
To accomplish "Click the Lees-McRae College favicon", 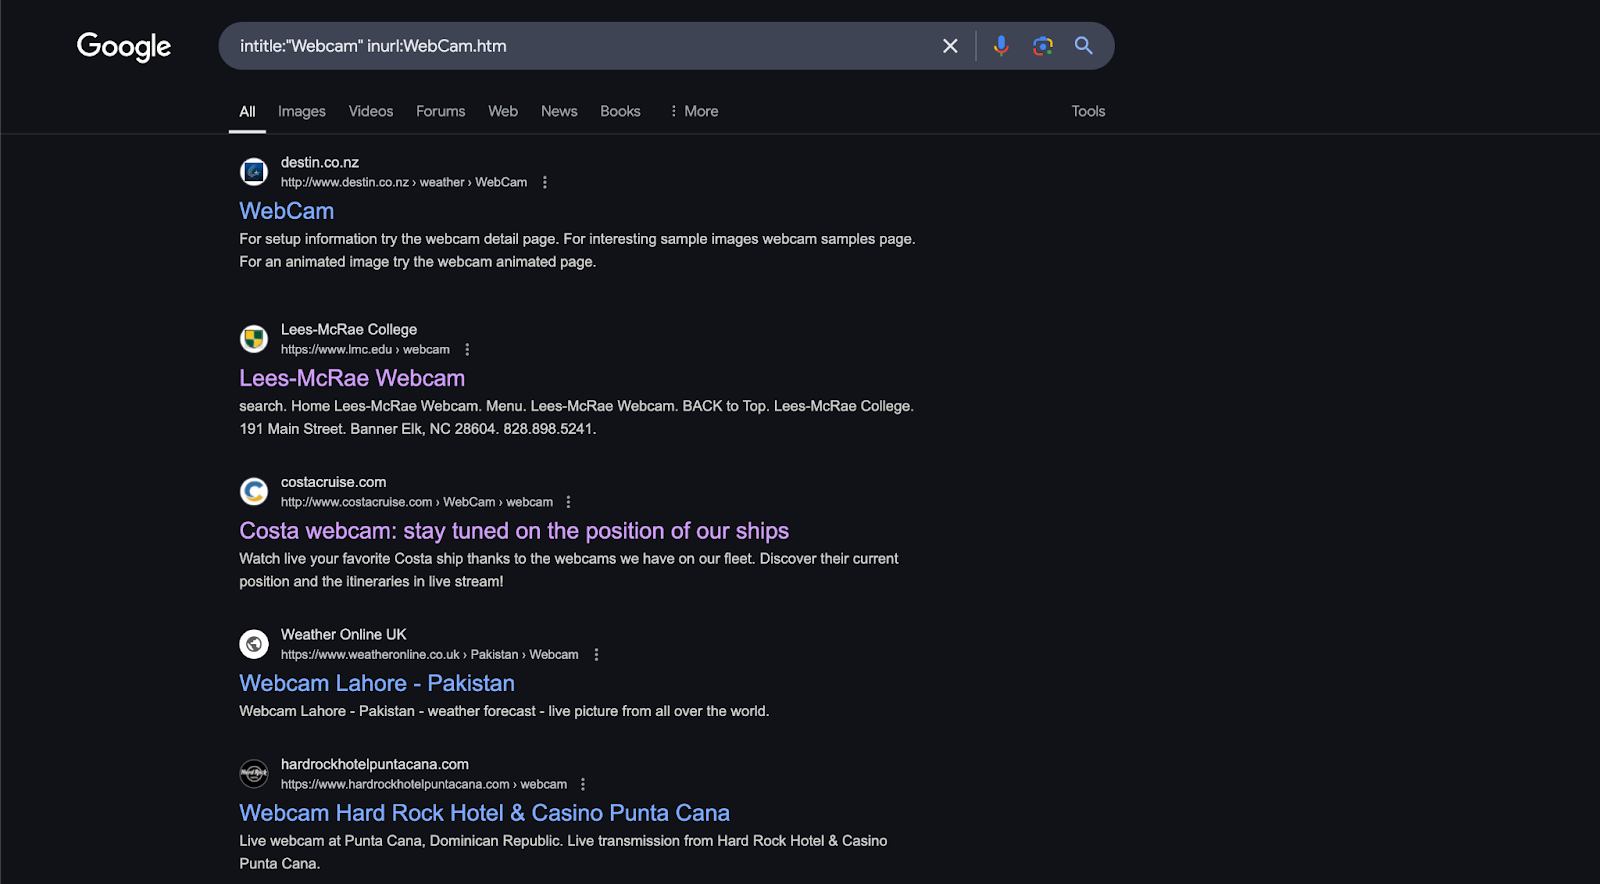I will coord(254,339).
